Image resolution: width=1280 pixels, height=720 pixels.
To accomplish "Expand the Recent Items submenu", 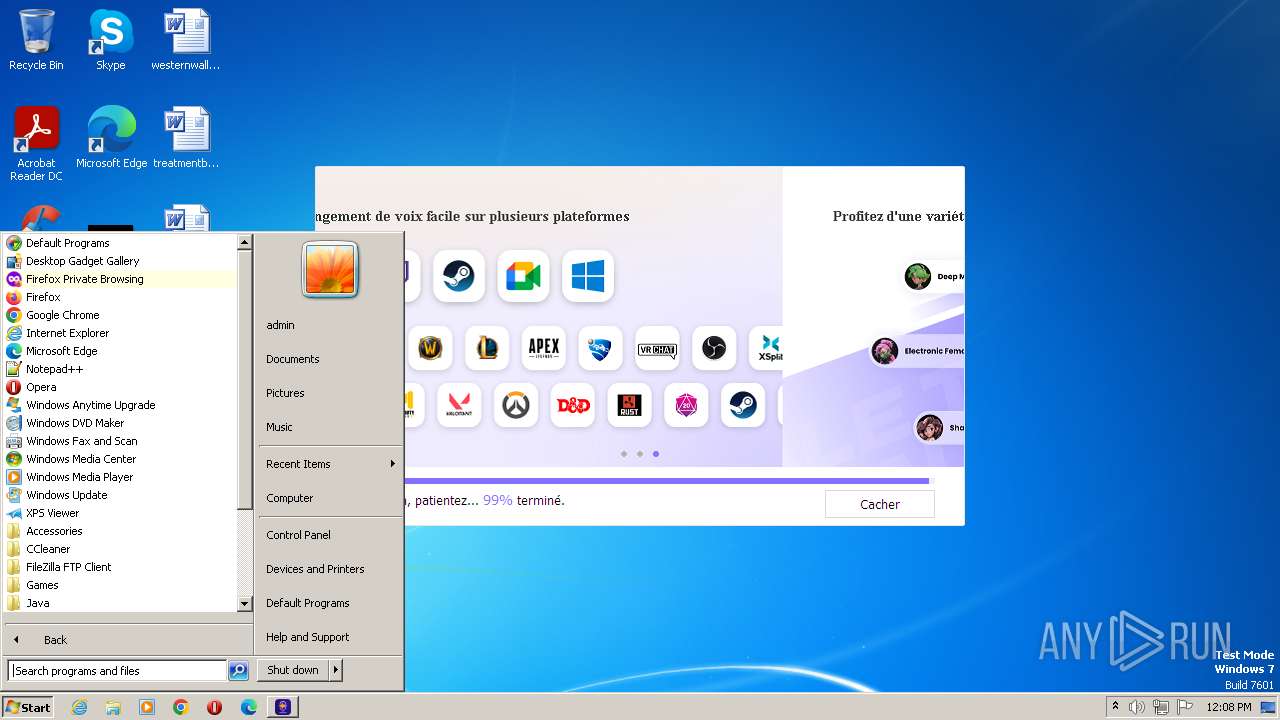I will click(x=330, y=464).
